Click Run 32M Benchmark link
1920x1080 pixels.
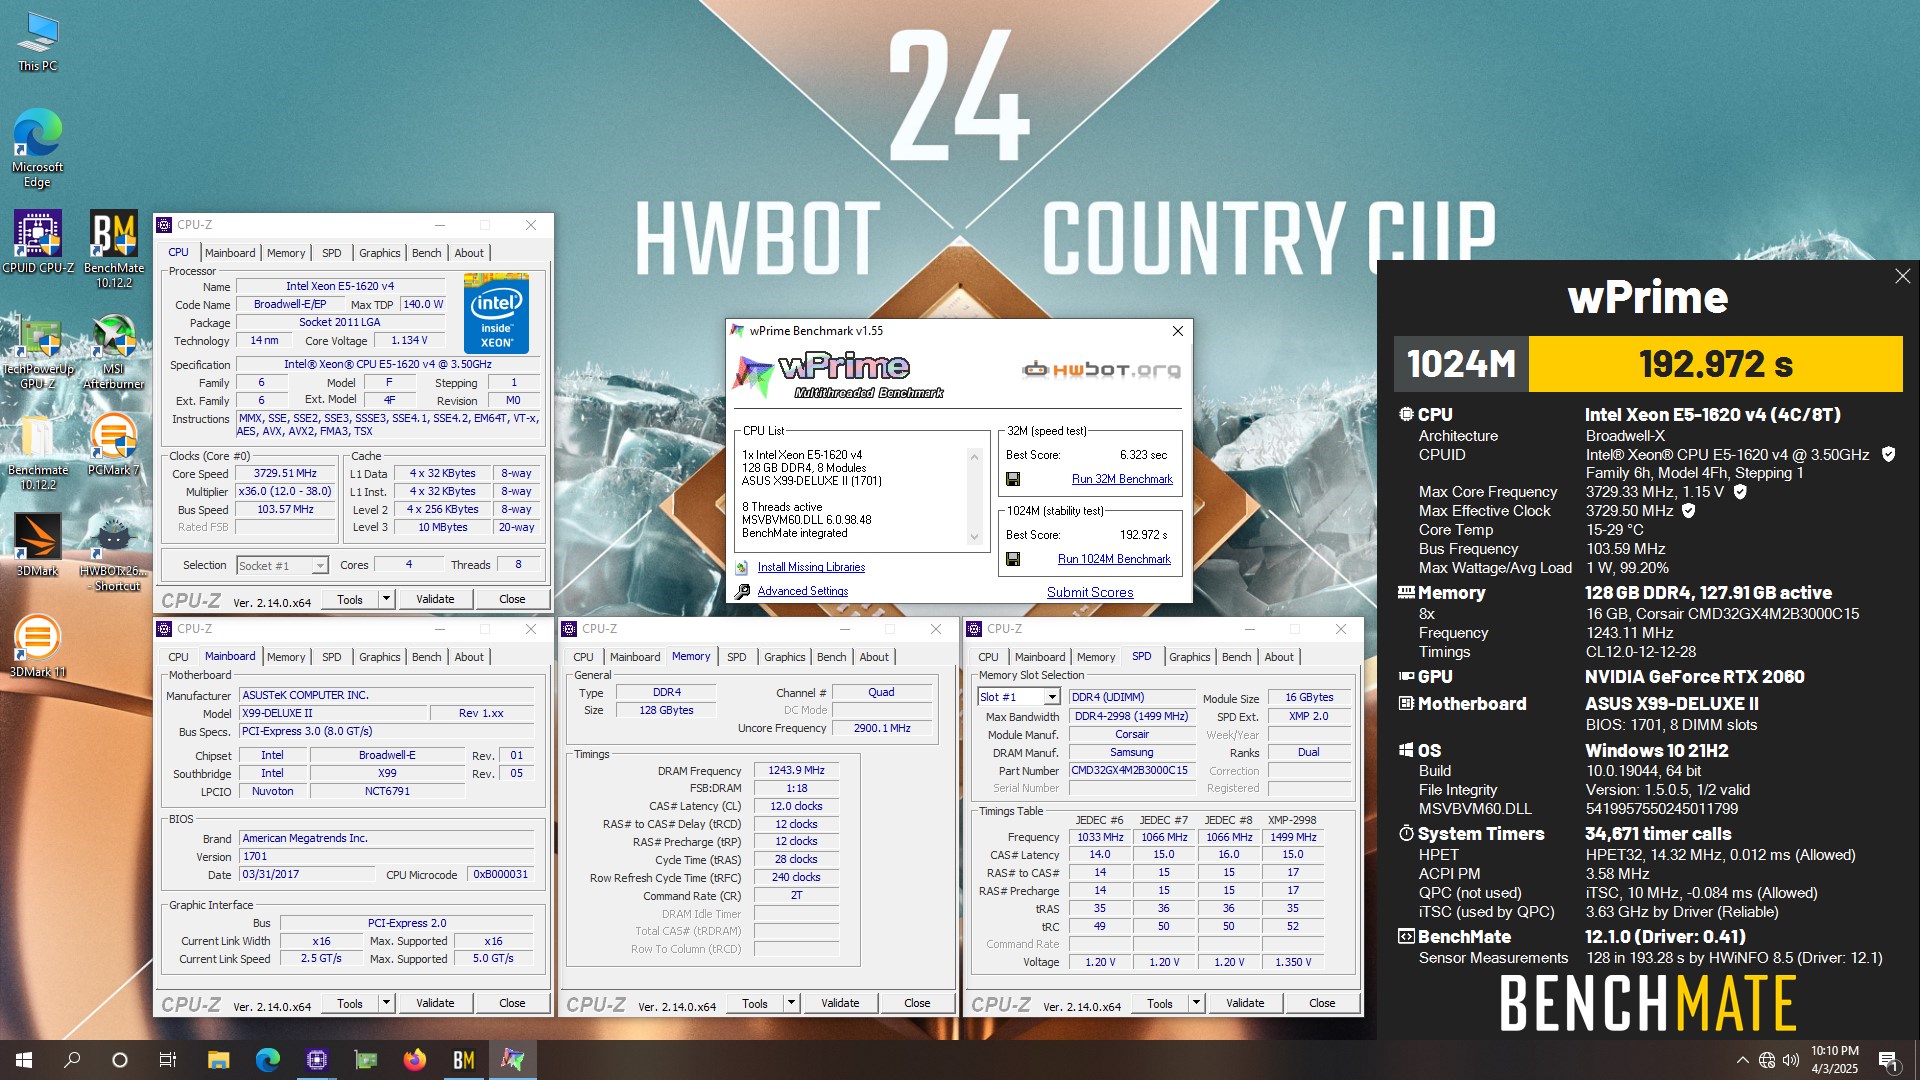click(1122, 479)
